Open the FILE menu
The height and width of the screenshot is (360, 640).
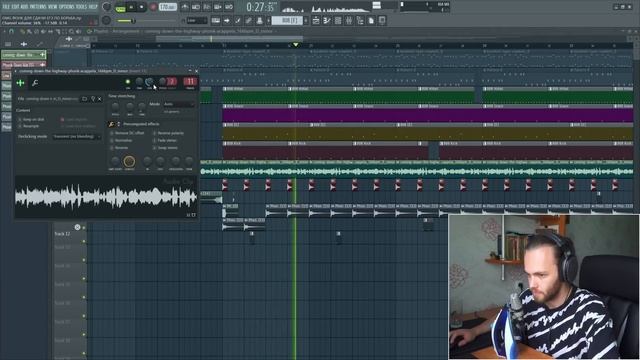(7, 7)
